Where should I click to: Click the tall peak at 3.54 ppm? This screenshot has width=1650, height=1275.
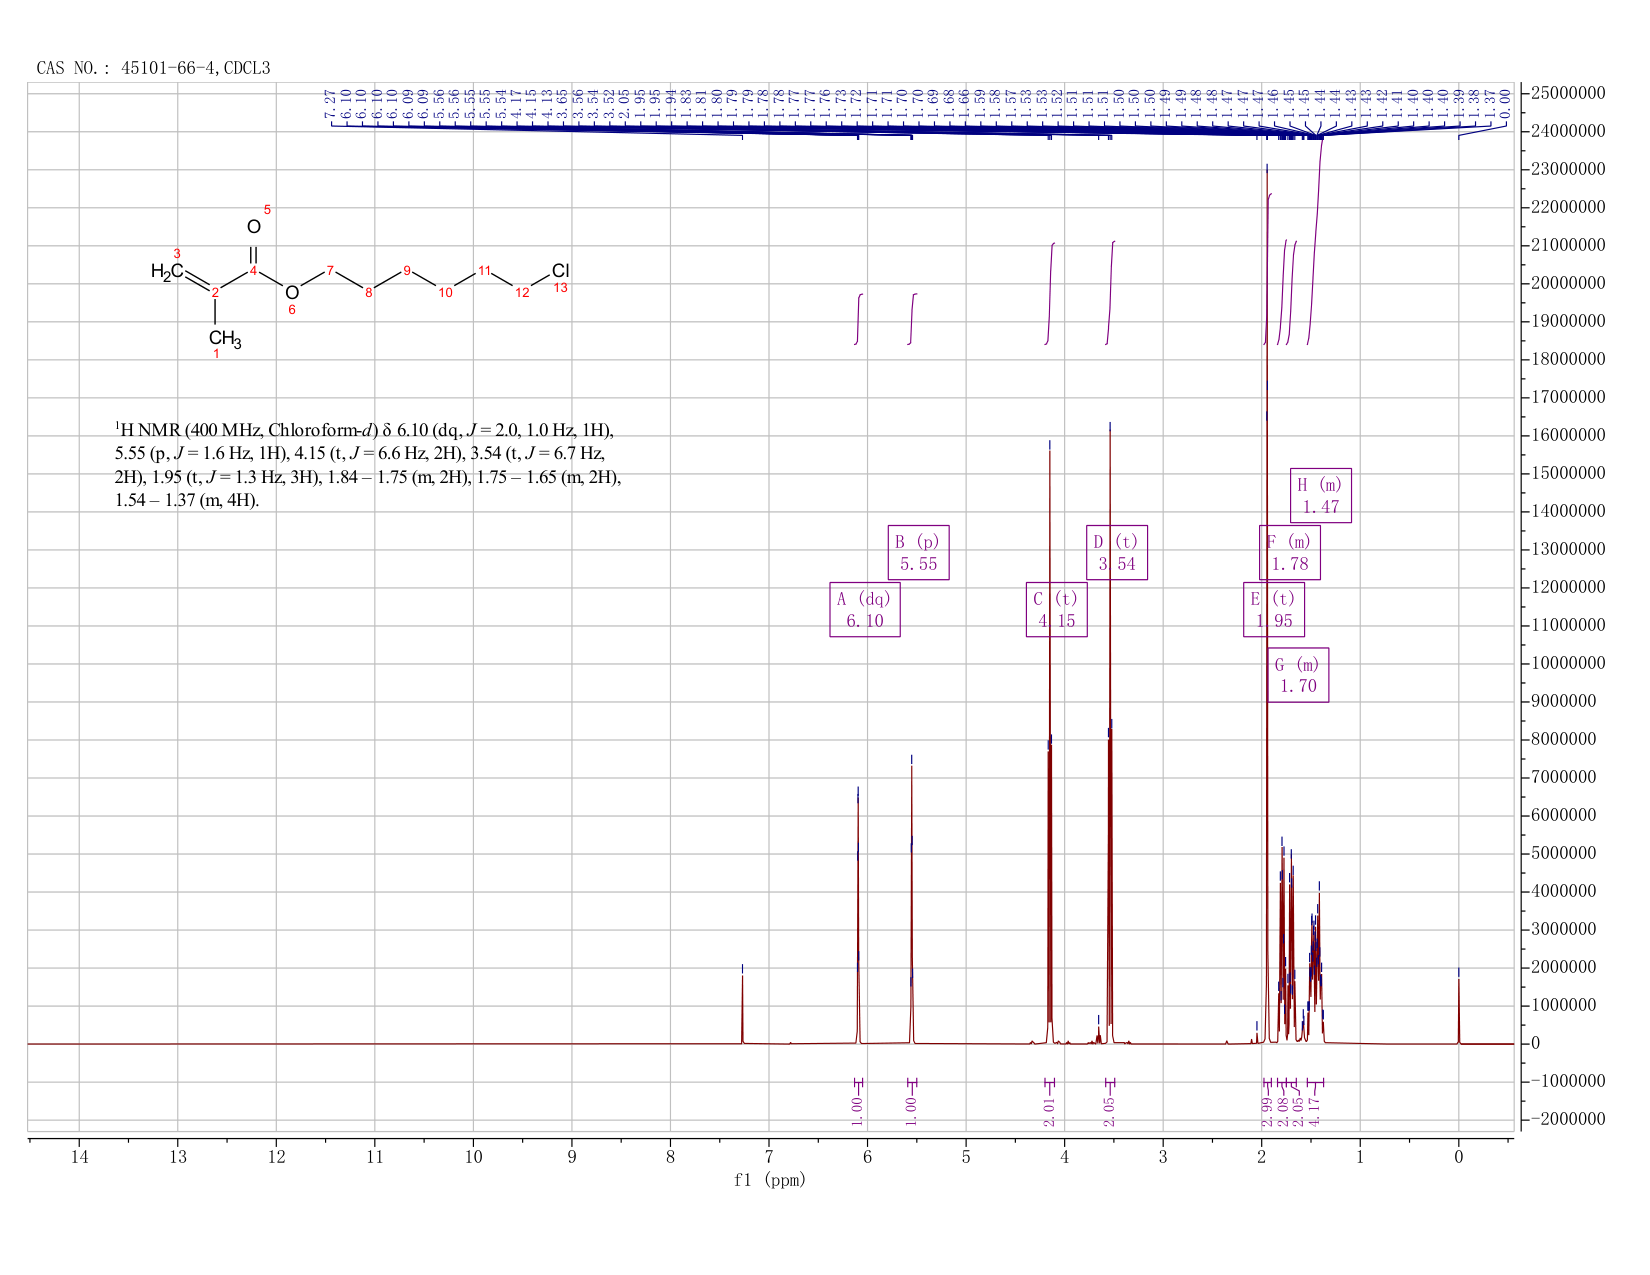pos(1110,735)
